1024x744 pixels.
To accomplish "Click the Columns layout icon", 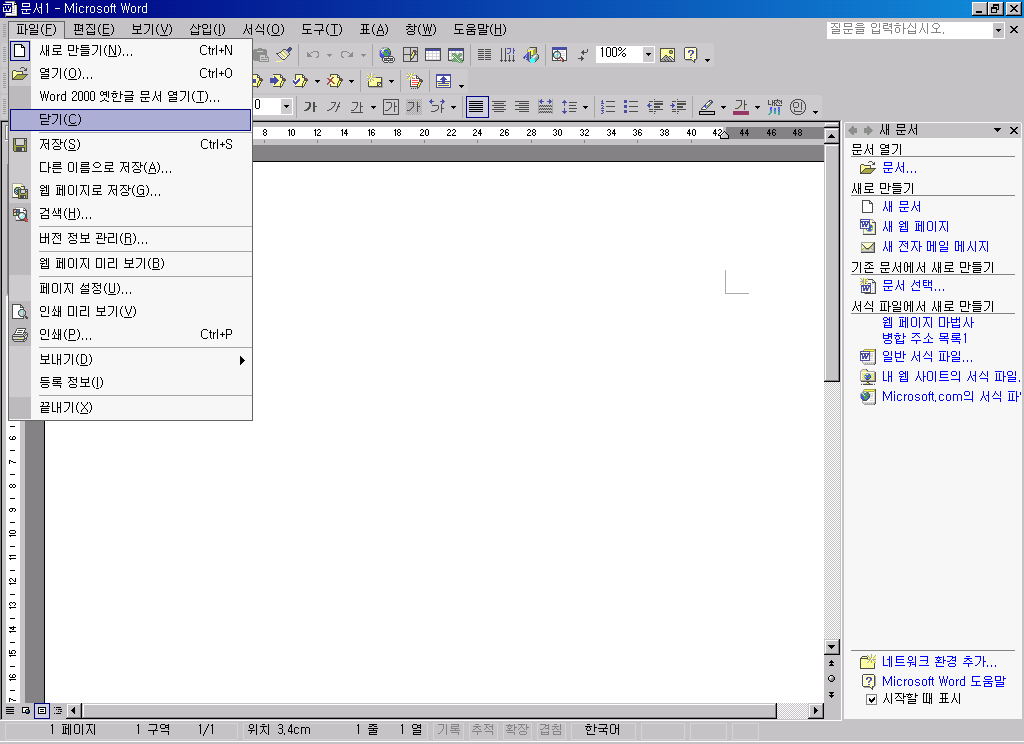I will pos(485,54).
